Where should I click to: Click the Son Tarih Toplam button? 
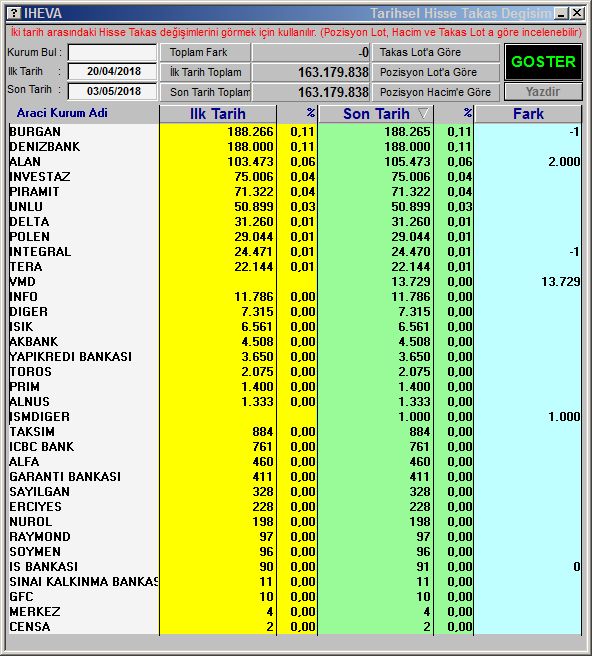tap(205, 92)
